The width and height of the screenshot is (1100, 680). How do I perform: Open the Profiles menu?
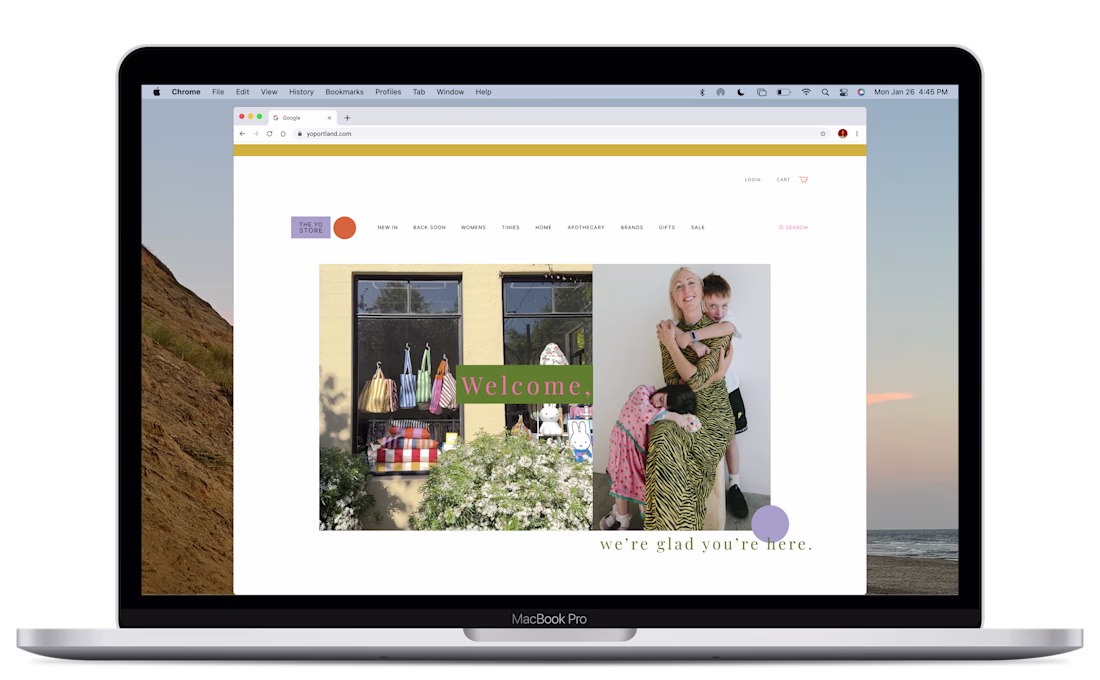(388, 92)
